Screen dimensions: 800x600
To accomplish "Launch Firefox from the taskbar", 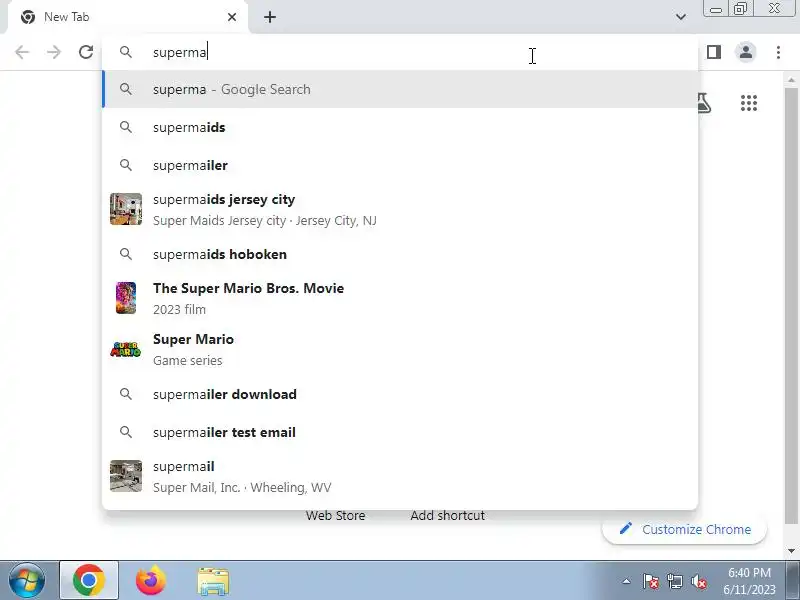I will [151, 581].
